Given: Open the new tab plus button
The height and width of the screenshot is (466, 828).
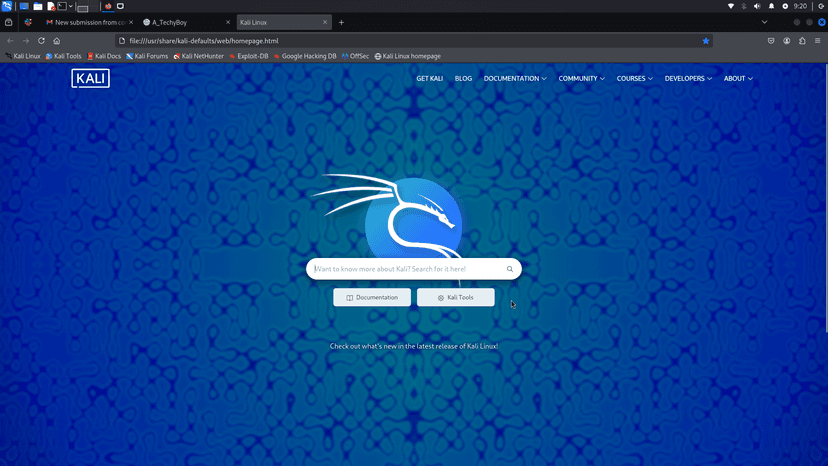Looking at the screenshot, I should point(341,22).
